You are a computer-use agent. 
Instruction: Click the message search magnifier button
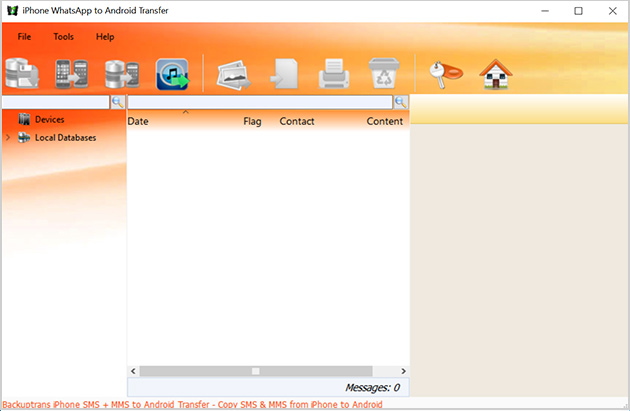401,102
